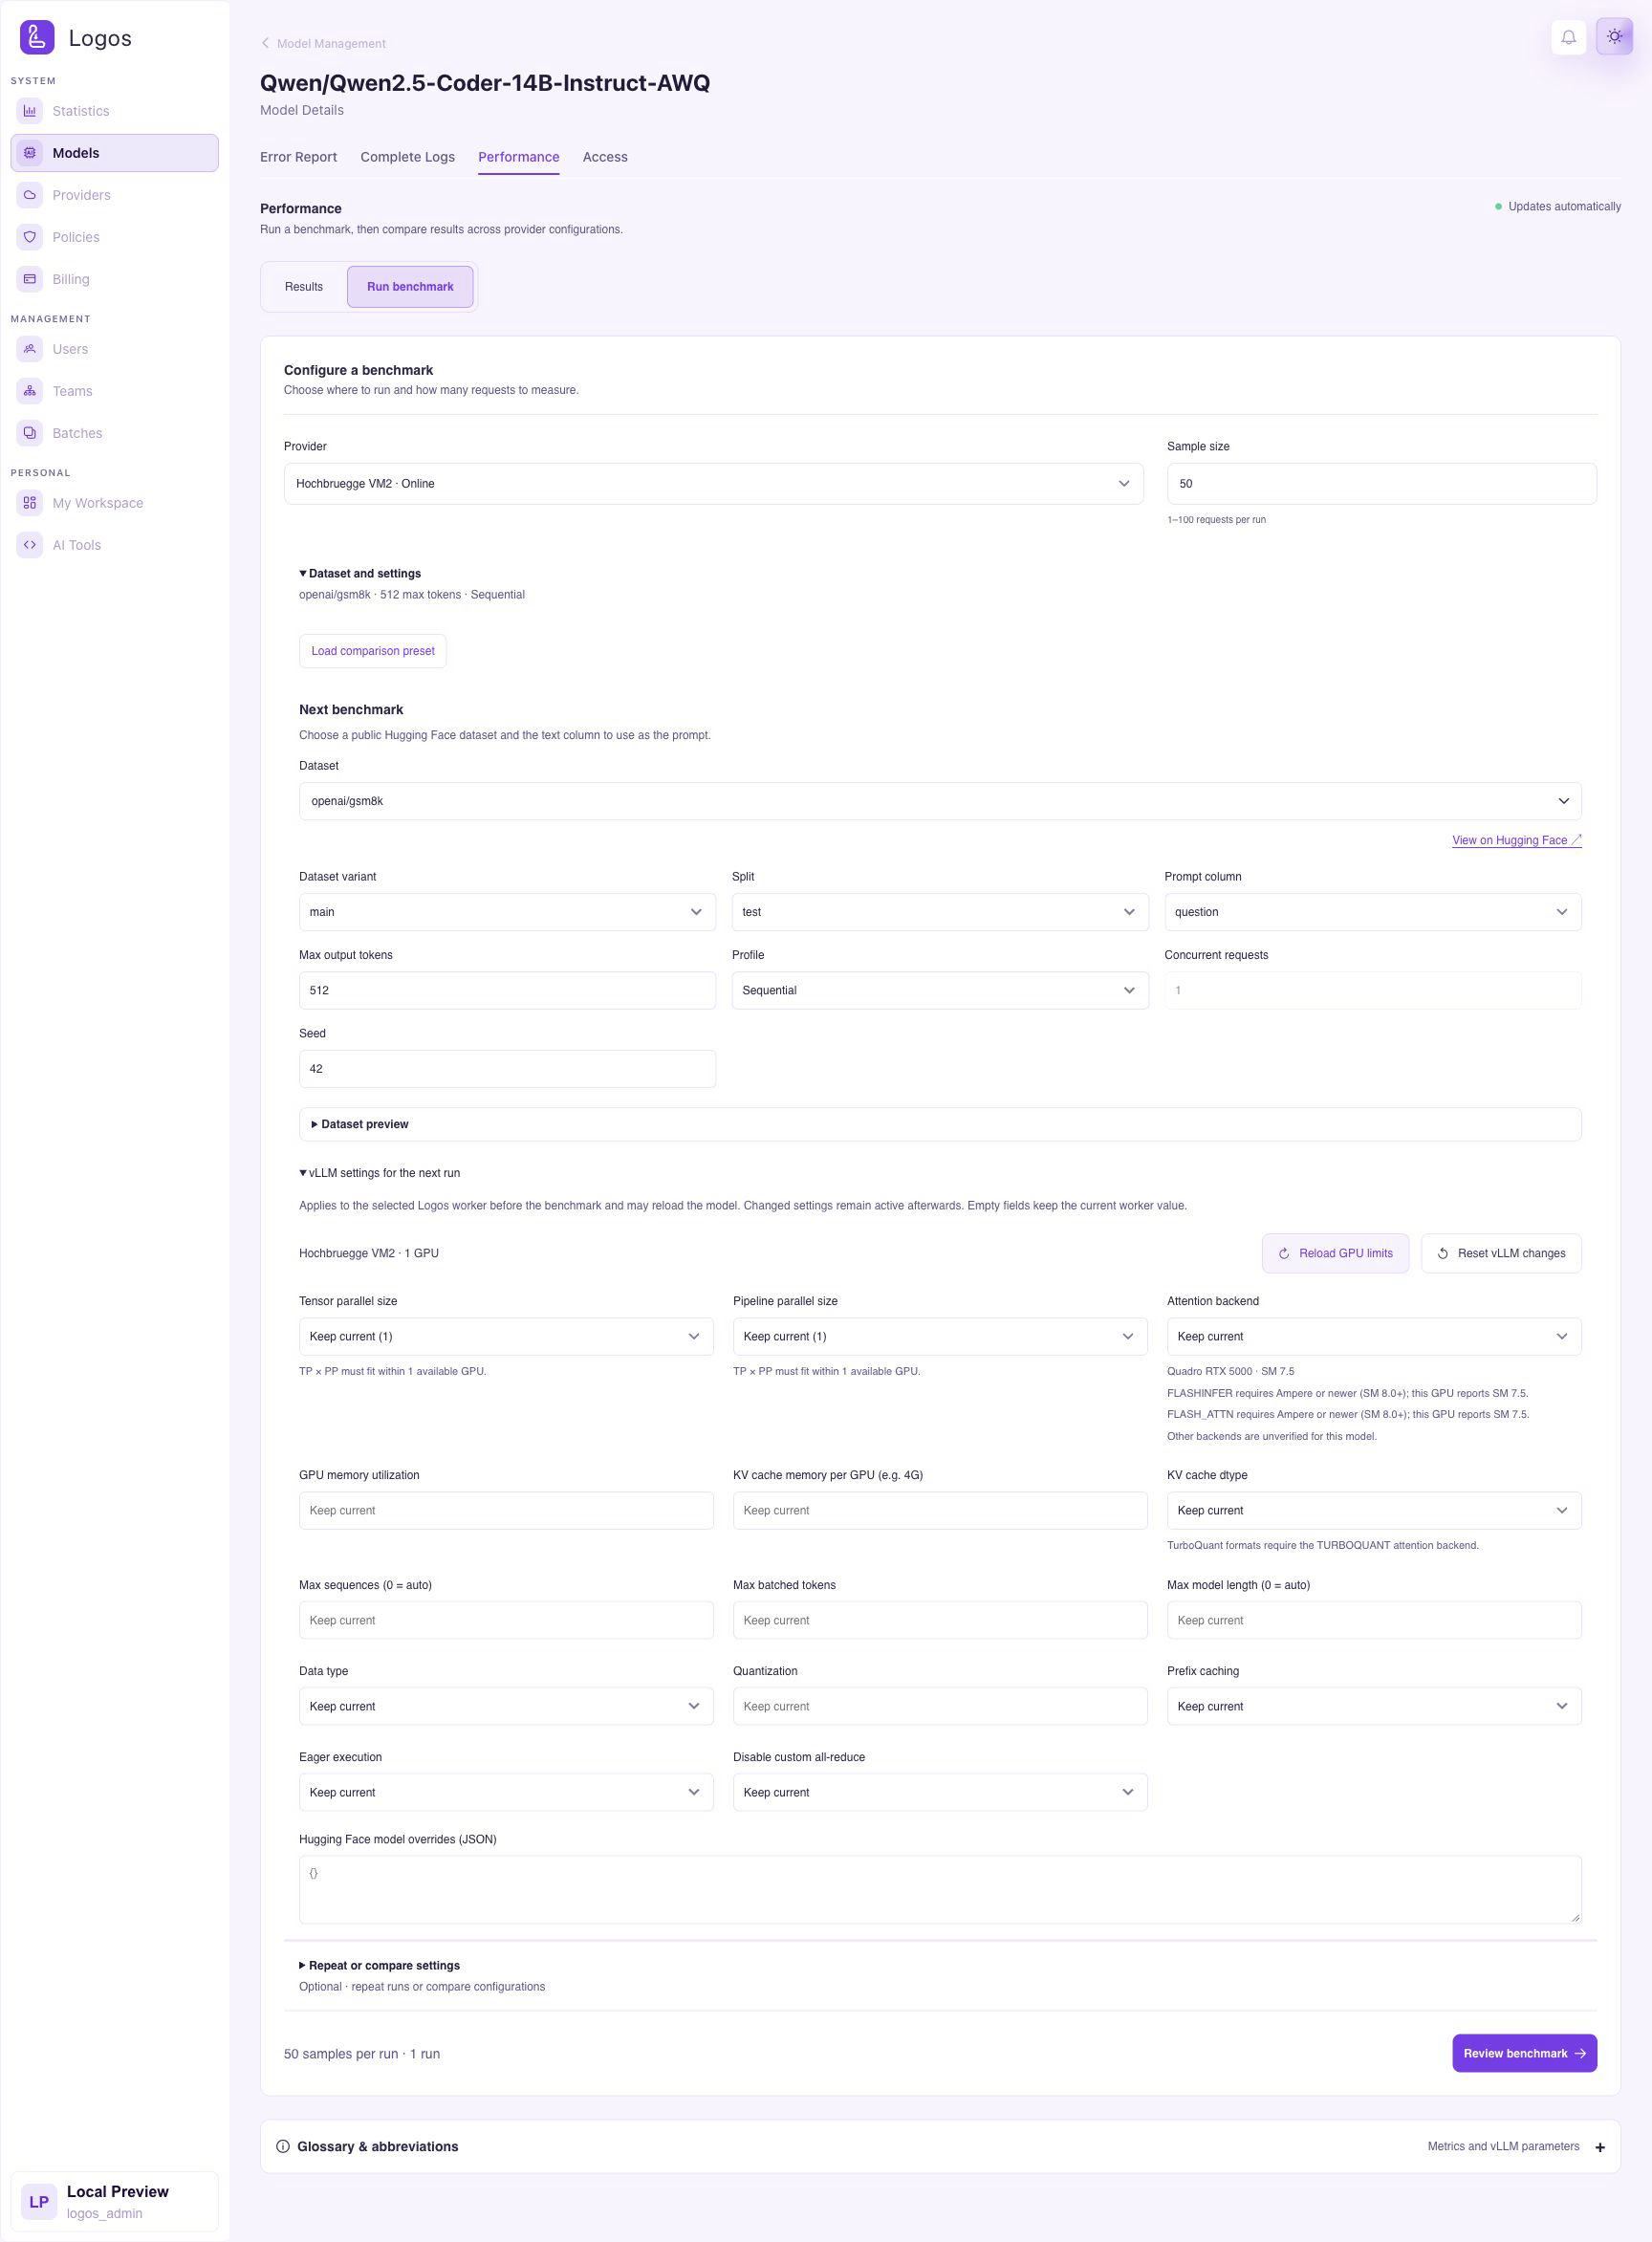Select the Performance tab

[x=518, y=157]
